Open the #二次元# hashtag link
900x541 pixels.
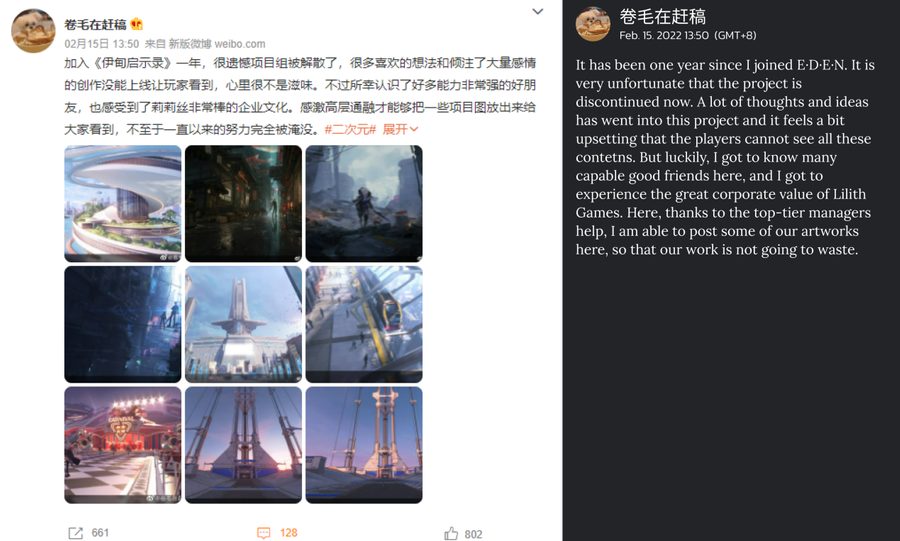click(x=350, y=130)
